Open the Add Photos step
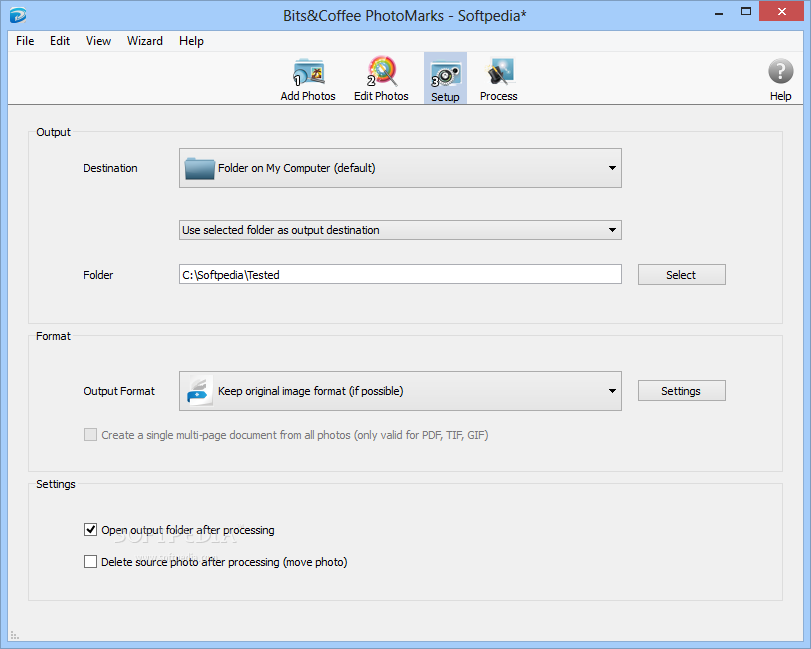Screen dimensions: 811x649 (x=308, y=80)
